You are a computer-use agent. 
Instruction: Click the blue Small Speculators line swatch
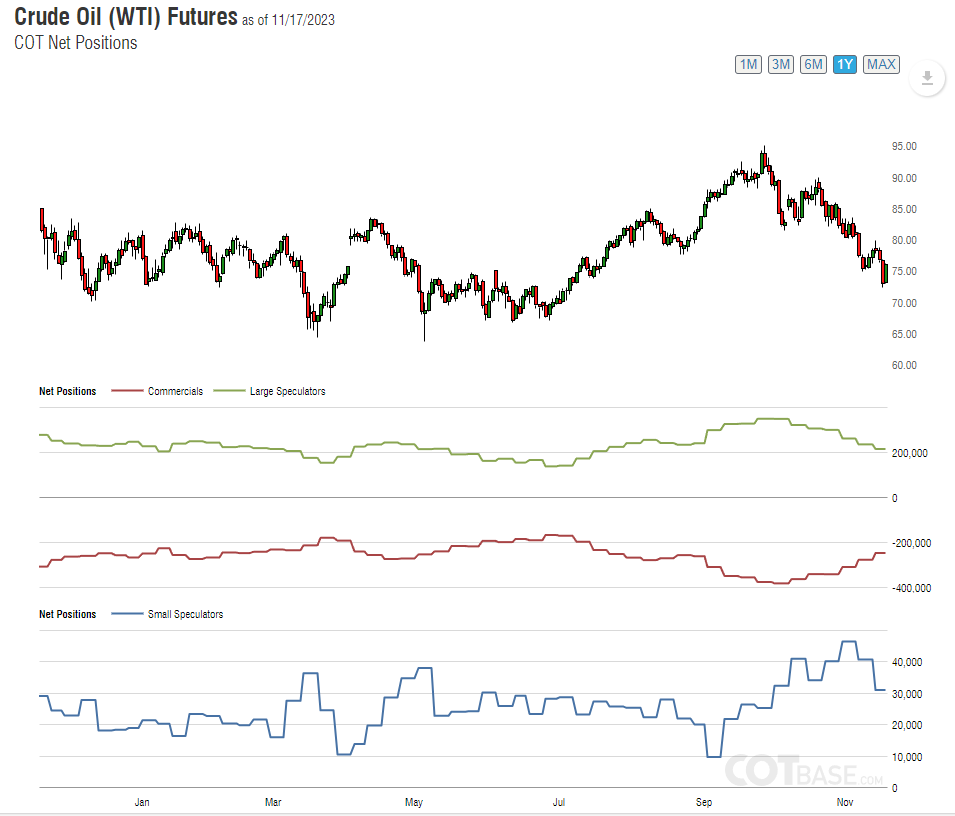[127, 614]
